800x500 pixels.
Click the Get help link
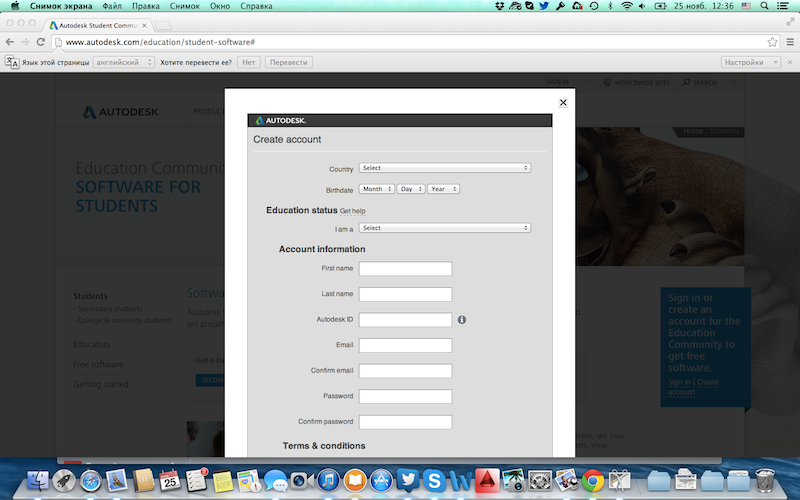pyautogui.click(x=353, y=212)
